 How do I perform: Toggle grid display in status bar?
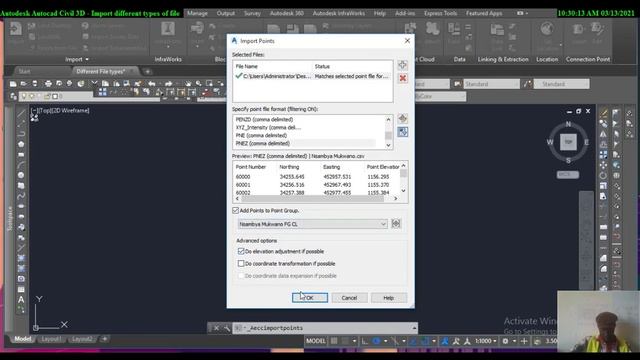334,341
